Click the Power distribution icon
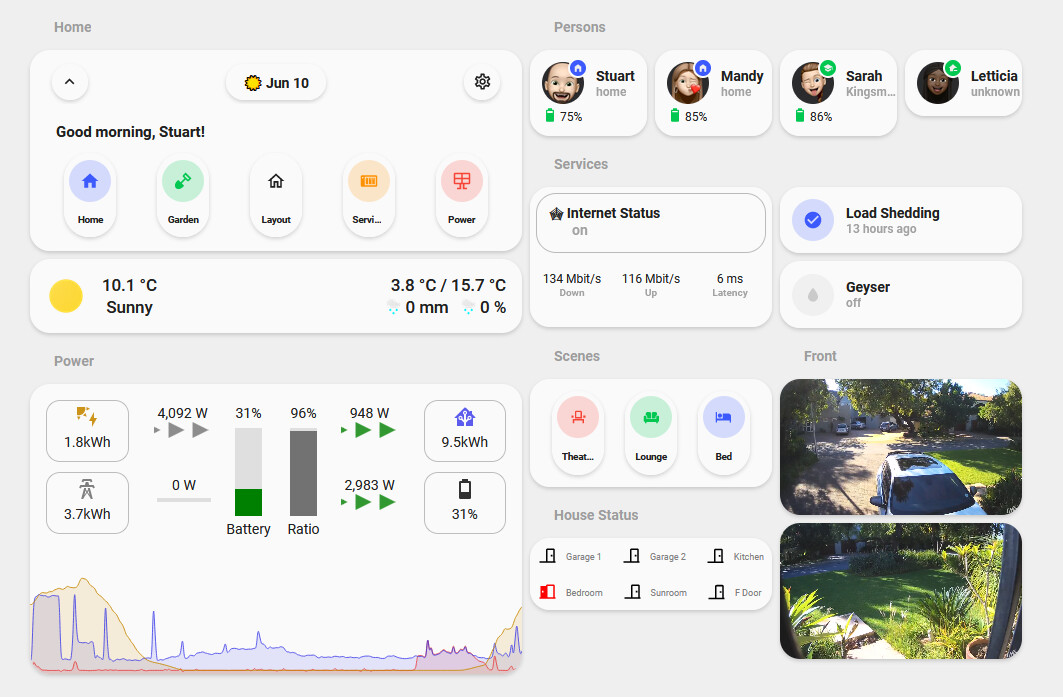Image resolution: width=1063 pixels, height=697 pixels. (462, 181)
